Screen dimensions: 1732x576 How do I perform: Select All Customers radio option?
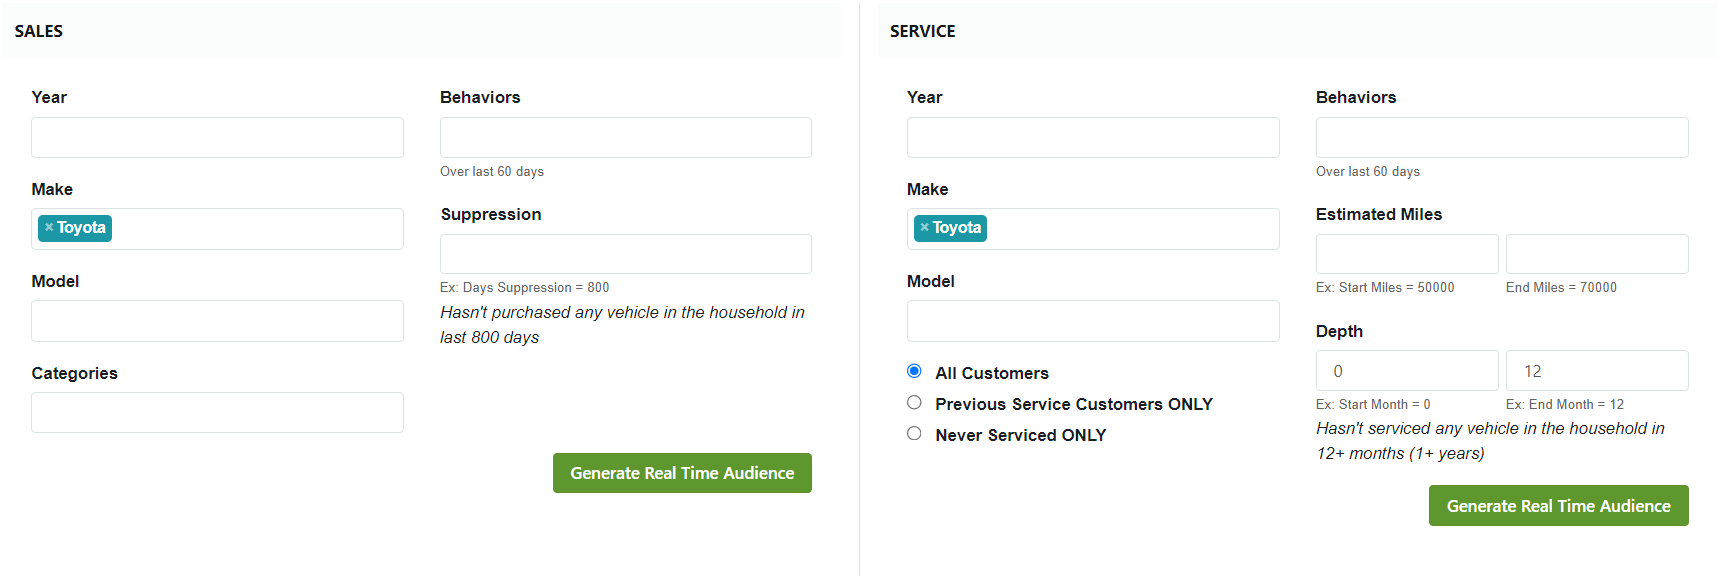click(914, 371)
